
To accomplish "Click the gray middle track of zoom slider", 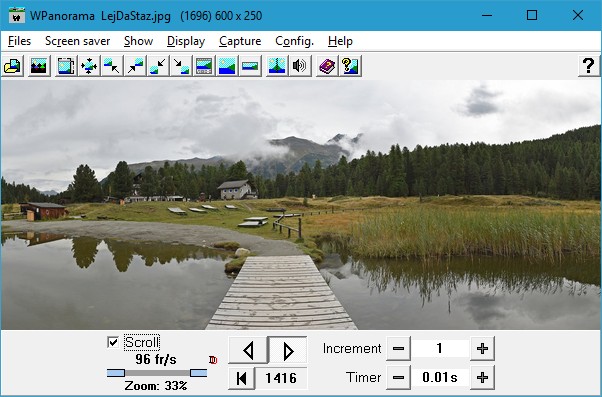I will tap(157, 373).
